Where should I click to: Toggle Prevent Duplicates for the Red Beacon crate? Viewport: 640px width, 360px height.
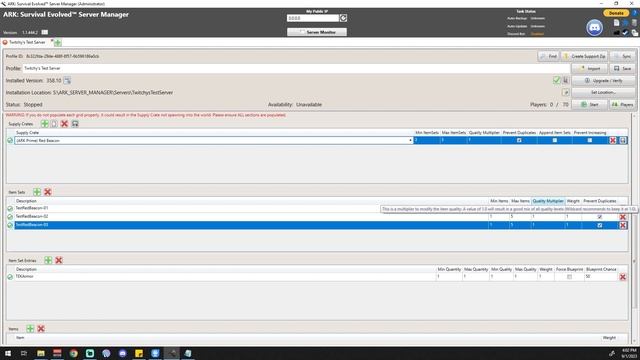coord(519,140)
